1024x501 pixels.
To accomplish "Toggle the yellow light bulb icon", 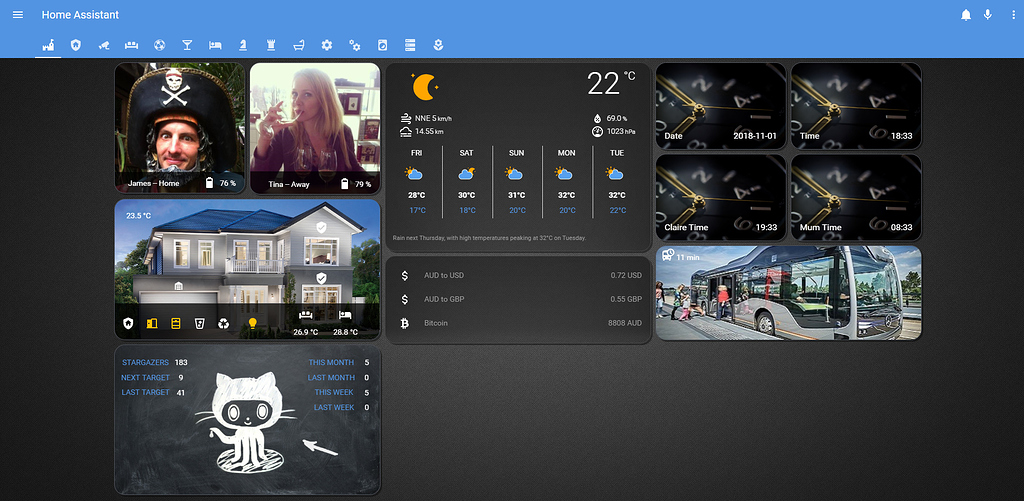I will 252,323.
